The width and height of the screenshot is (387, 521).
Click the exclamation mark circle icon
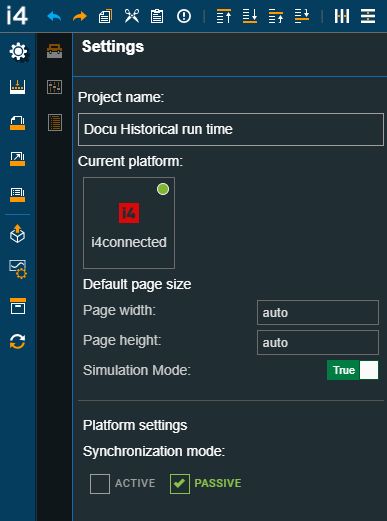[184, 16]
